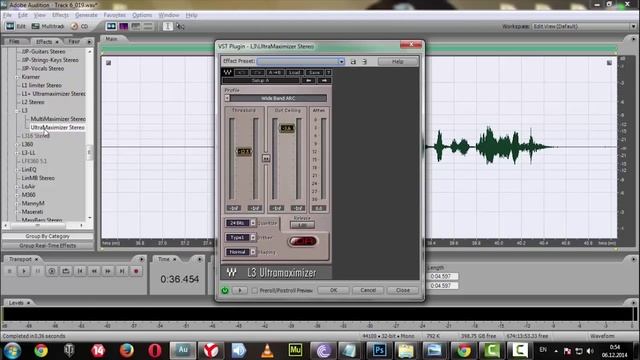Open the Generate menu

86,15
